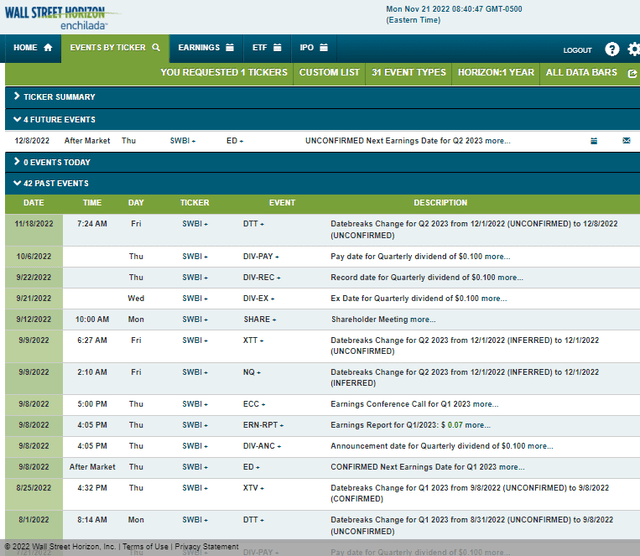Sort by the Day column header
640x556 pixels.
point(136,203)
